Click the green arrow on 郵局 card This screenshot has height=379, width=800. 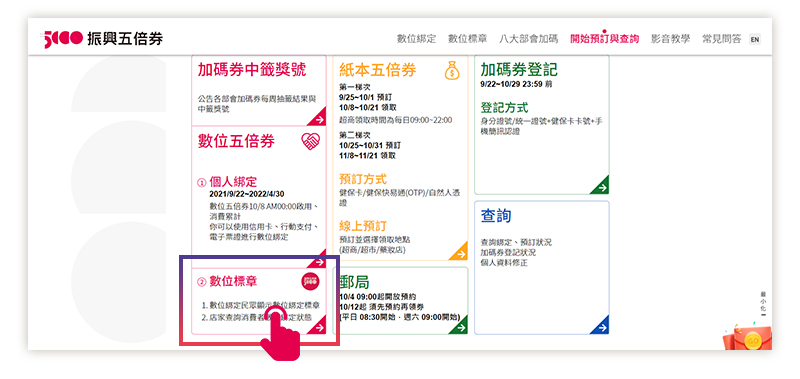(460, 326)
